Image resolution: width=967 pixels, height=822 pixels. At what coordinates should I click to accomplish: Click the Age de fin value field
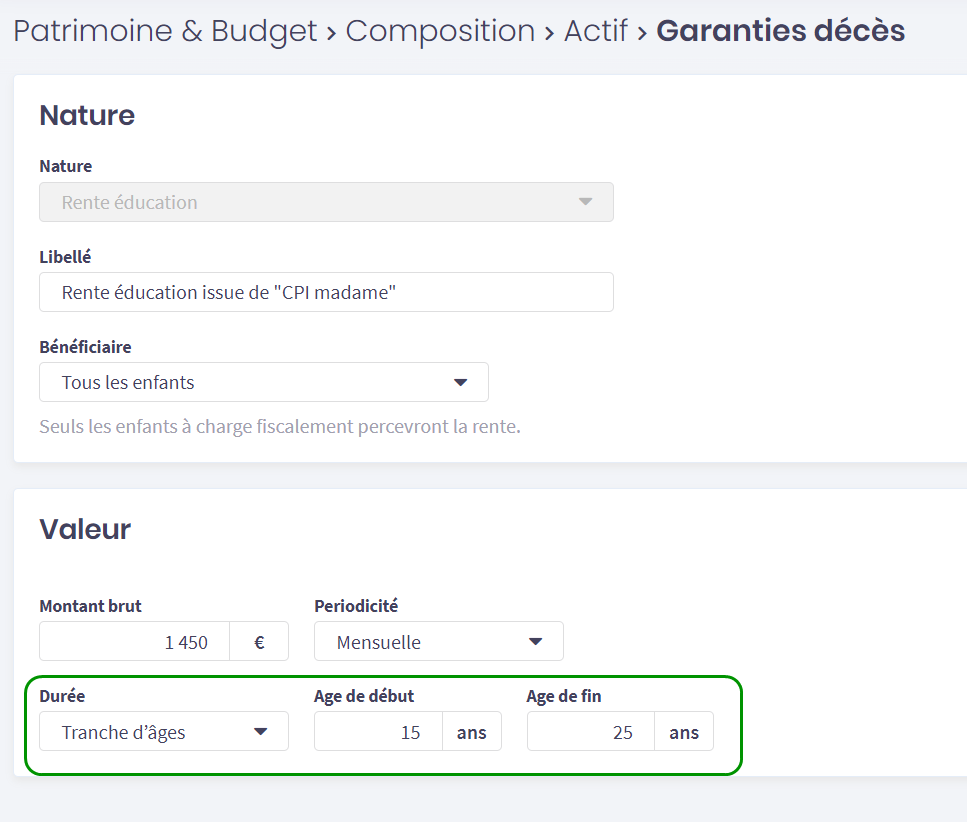tap(590, 732)
